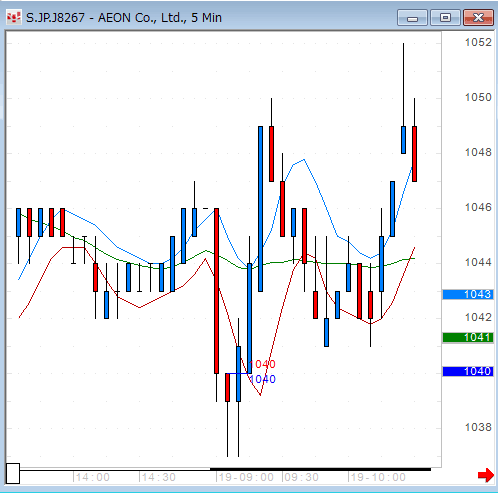Click the 1048 price axis label
This screenshot has width=498, height=493.
(478, 152)
